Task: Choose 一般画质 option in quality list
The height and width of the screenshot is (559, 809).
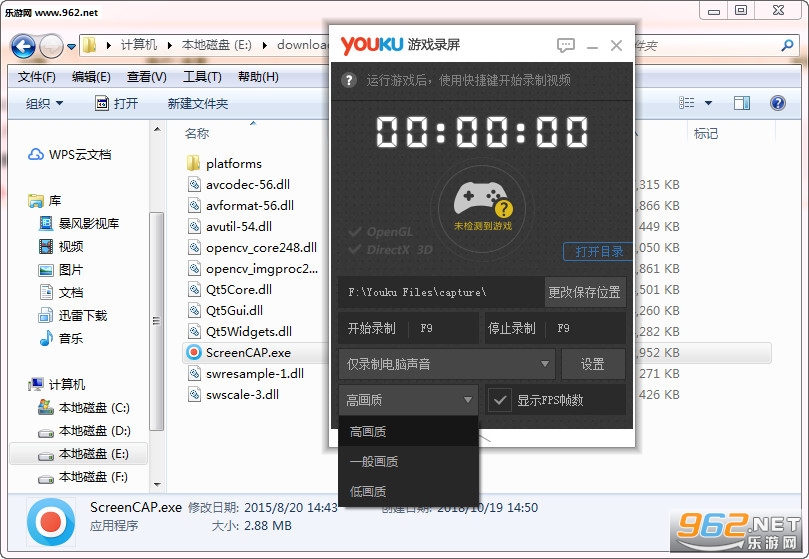Action: tap(408, 461)
